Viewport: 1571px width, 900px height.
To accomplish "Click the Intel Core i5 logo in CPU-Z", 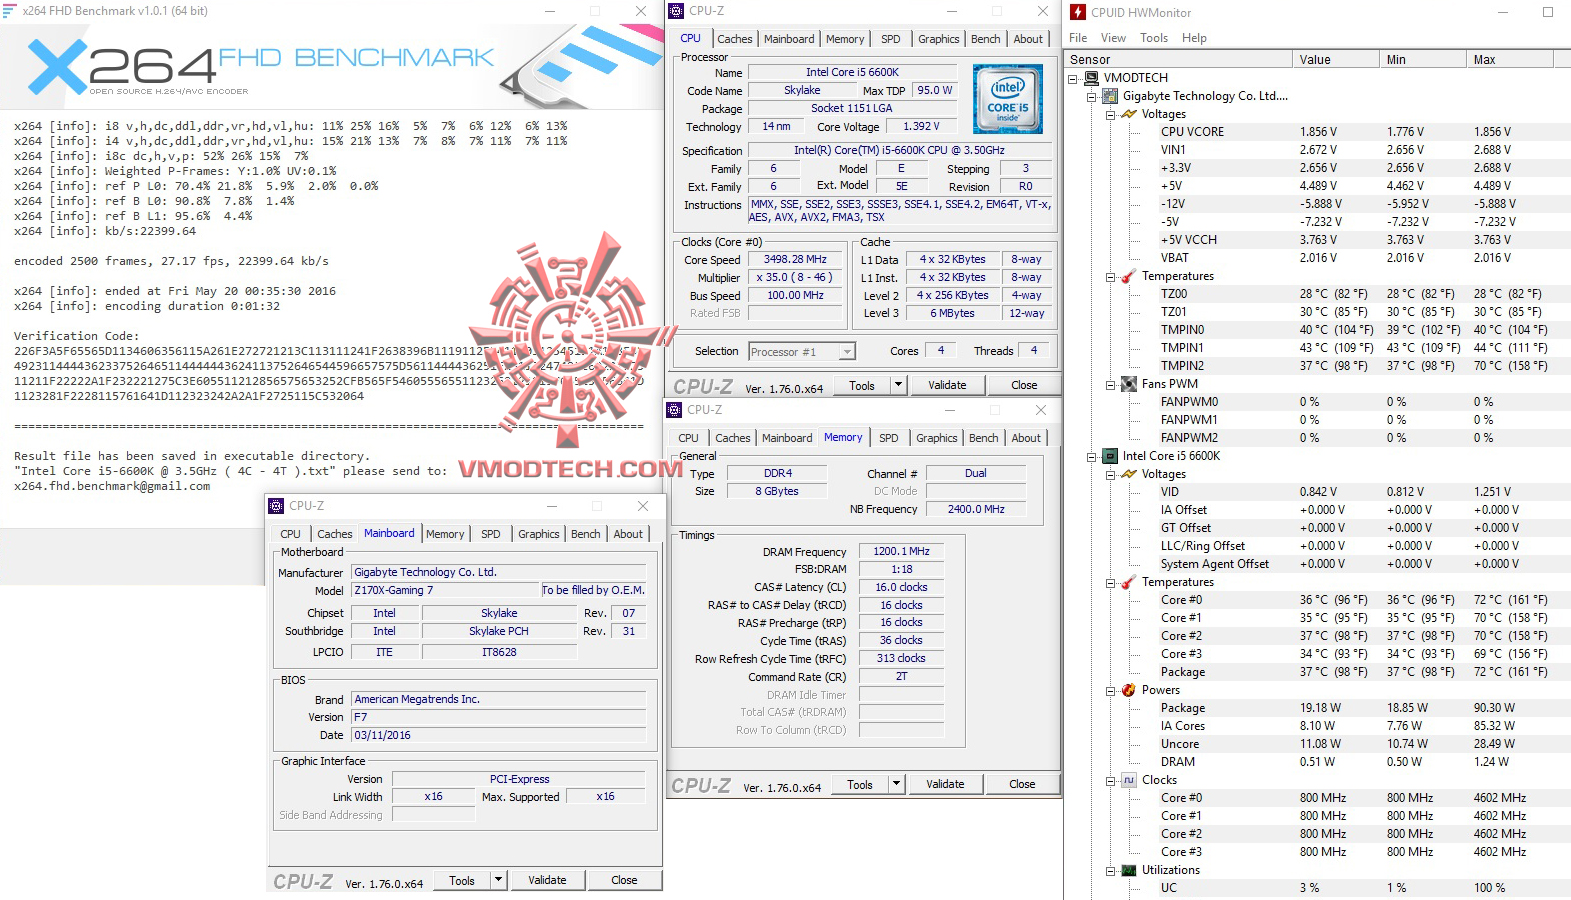I will click(x=1008, y=99).
